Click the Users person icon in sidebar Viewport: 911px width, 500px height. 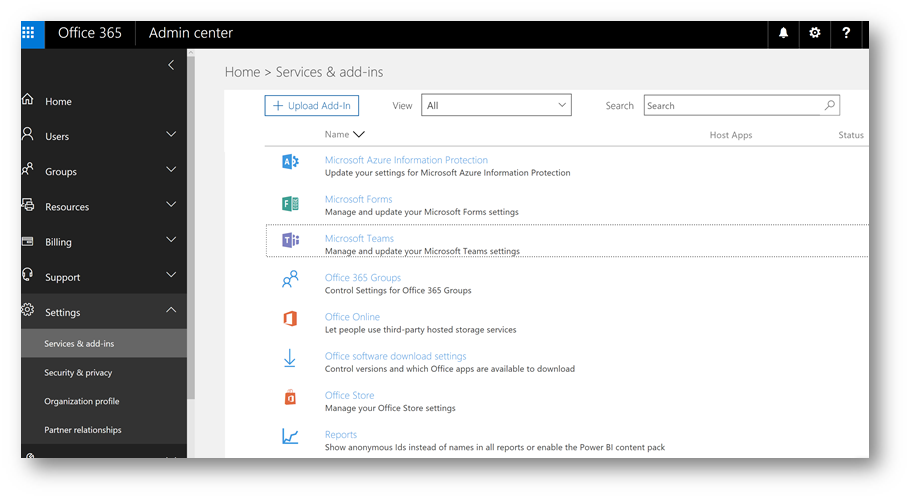[27, 134]
